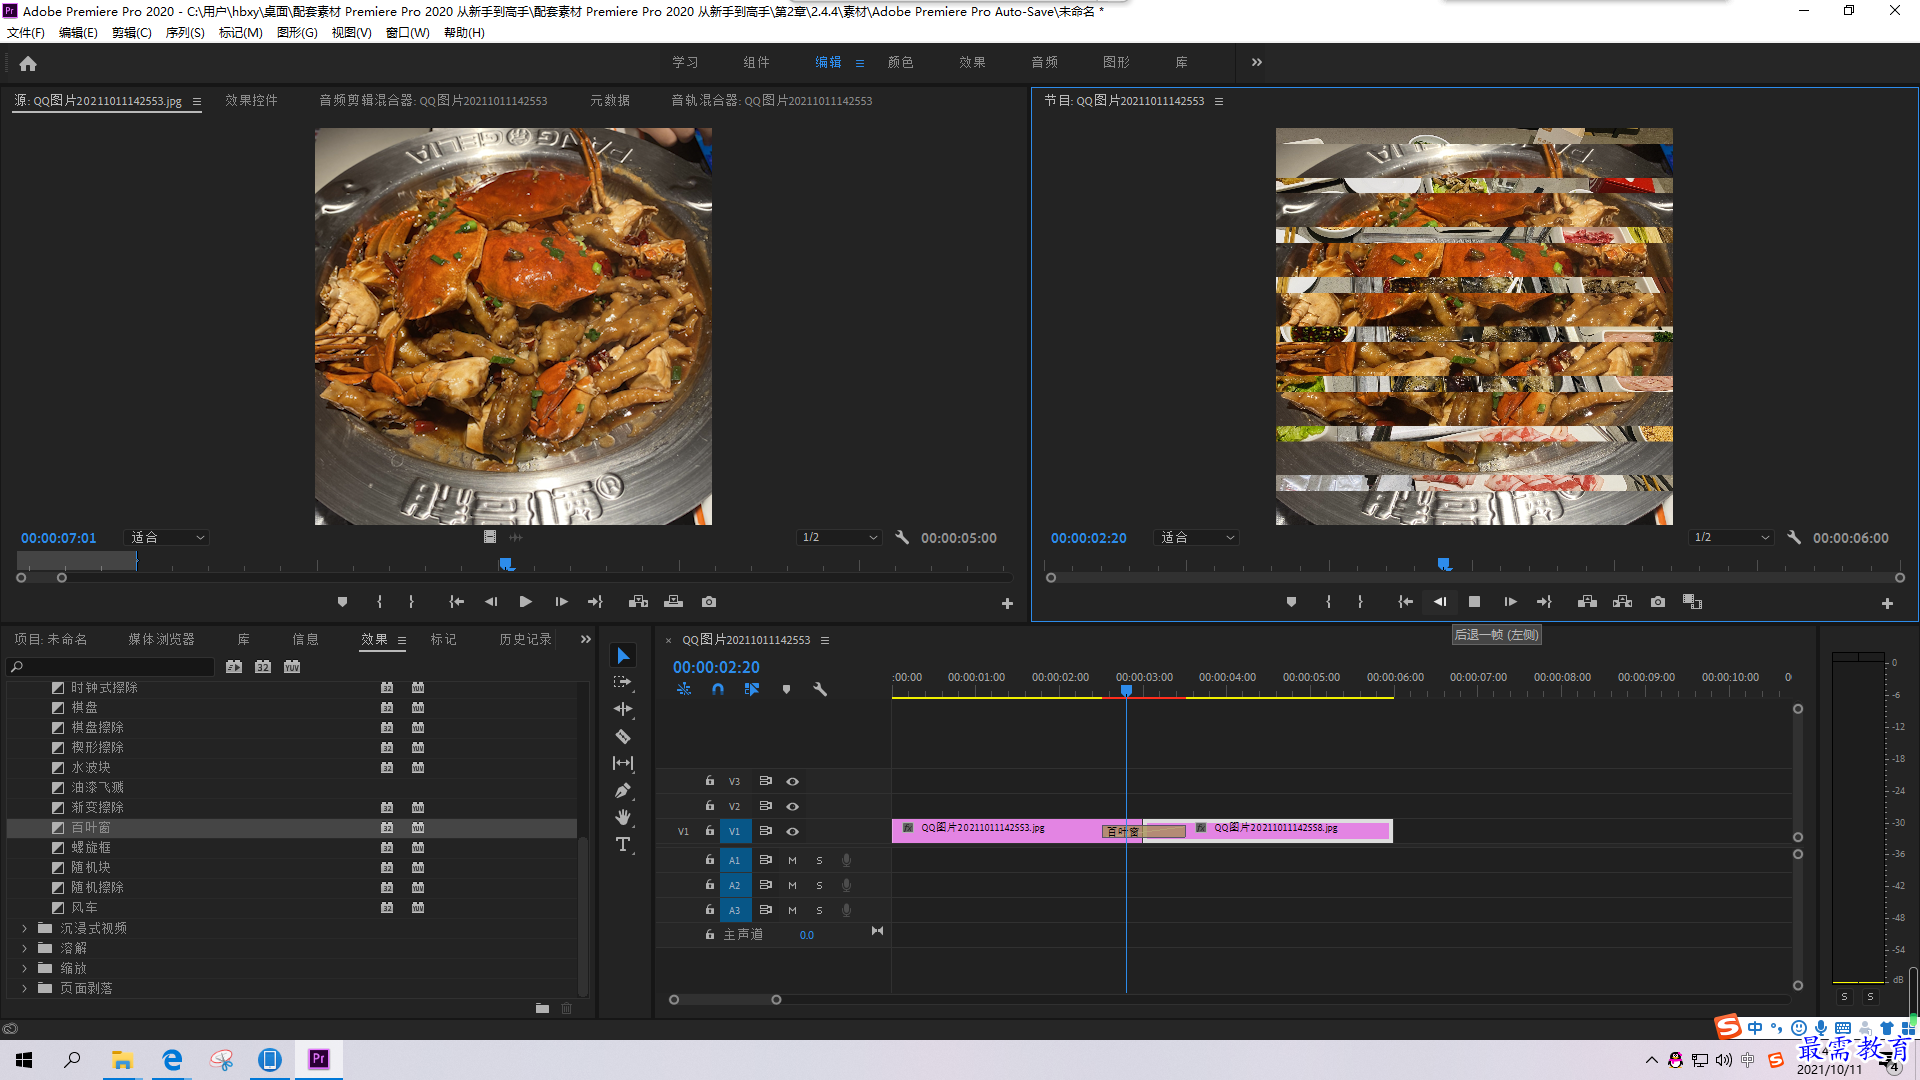Toggle V1 track visibility eye
Image resolution: width=1920 pixels, height=1080 pixels.
(793, 831)
